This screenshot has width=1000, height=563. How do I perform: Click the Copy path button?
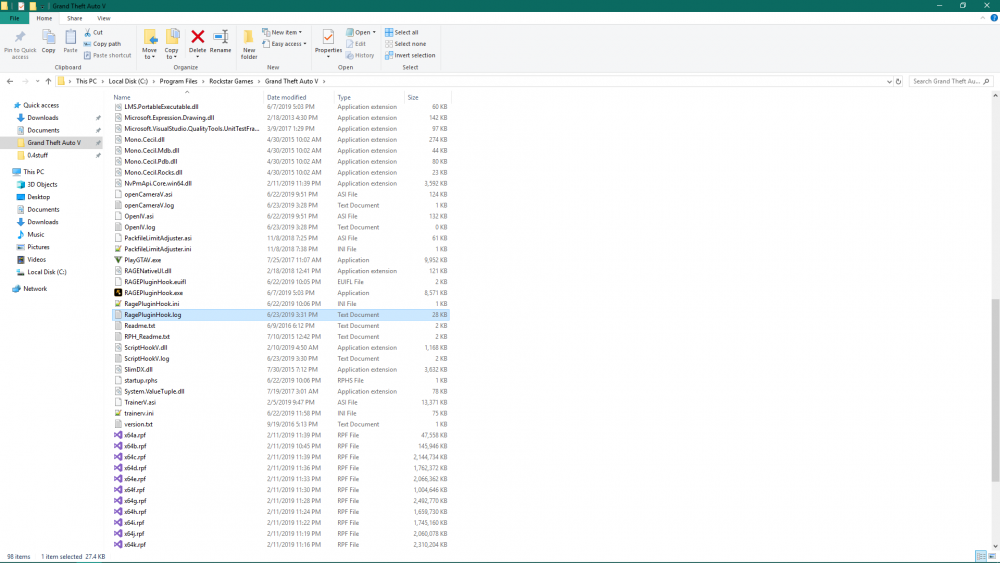click(106, 44)
